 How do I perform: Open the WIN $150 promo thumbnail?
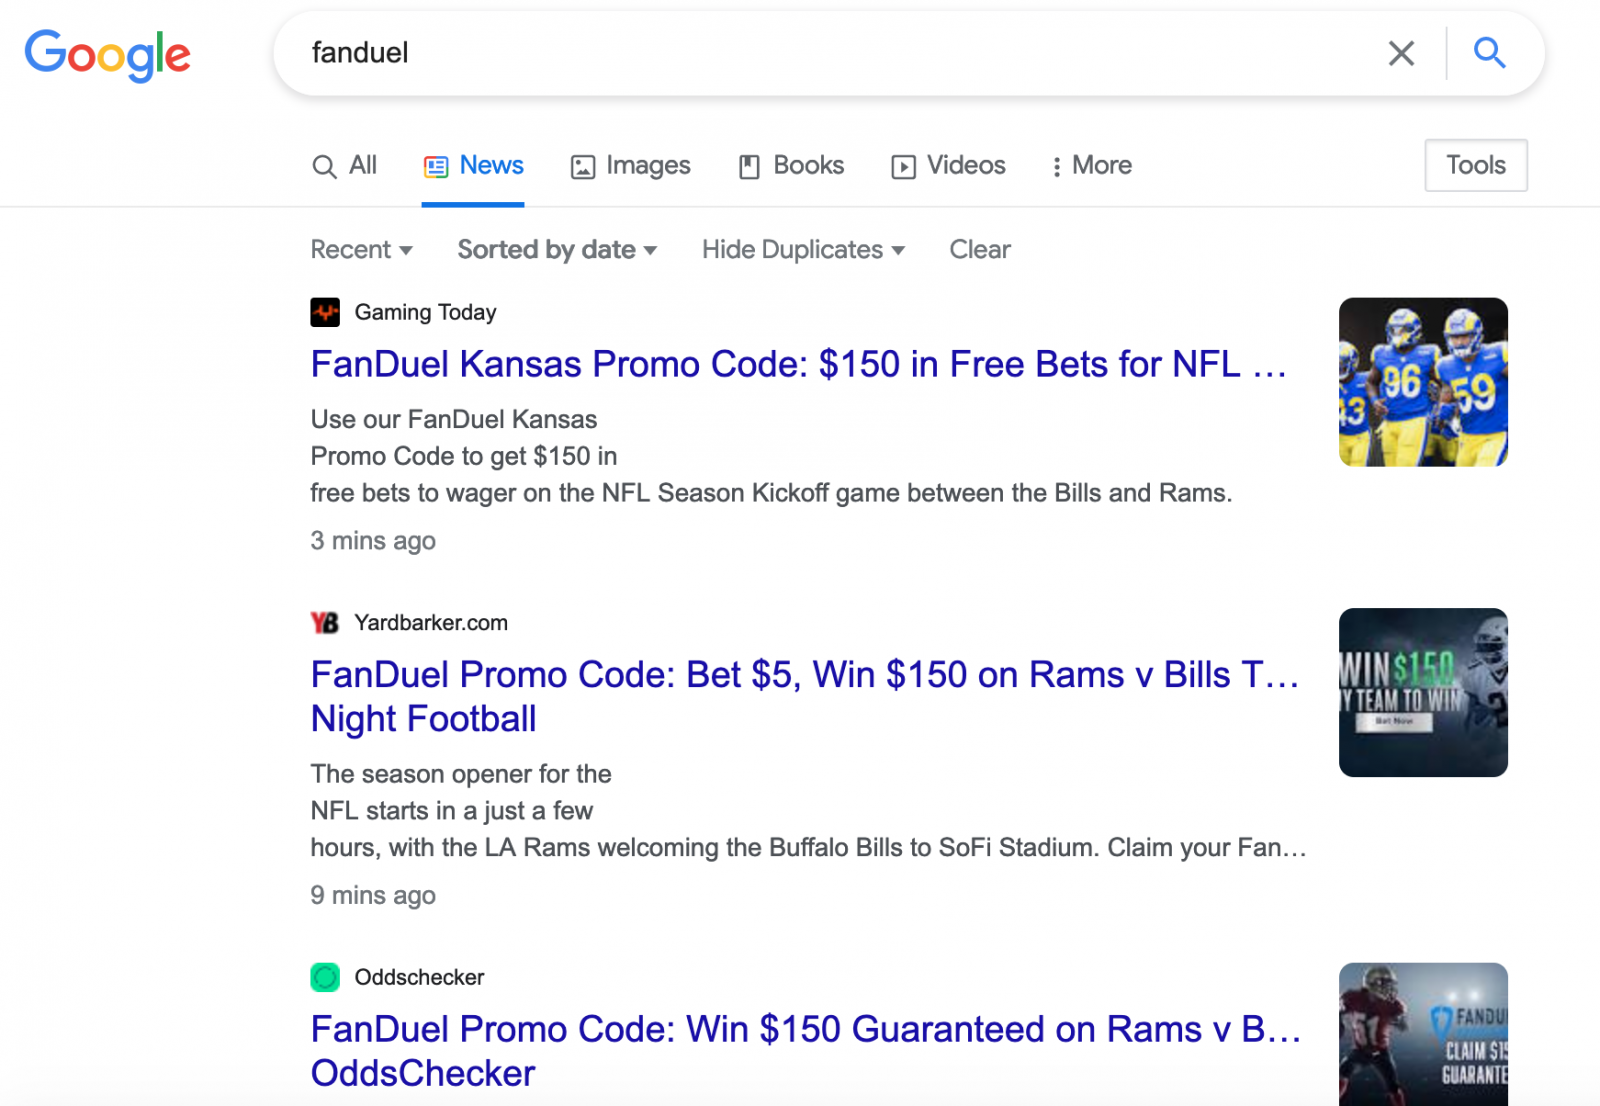tap(1423, 692)
